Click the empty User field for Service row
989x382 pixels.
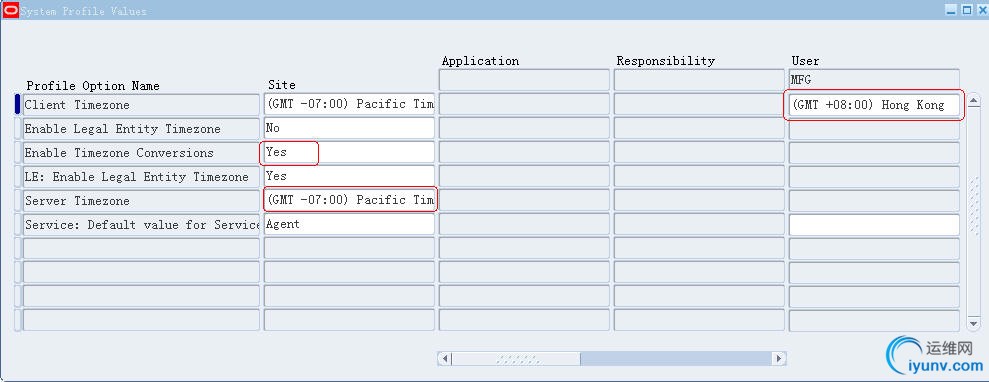click(x=874, y=224)
